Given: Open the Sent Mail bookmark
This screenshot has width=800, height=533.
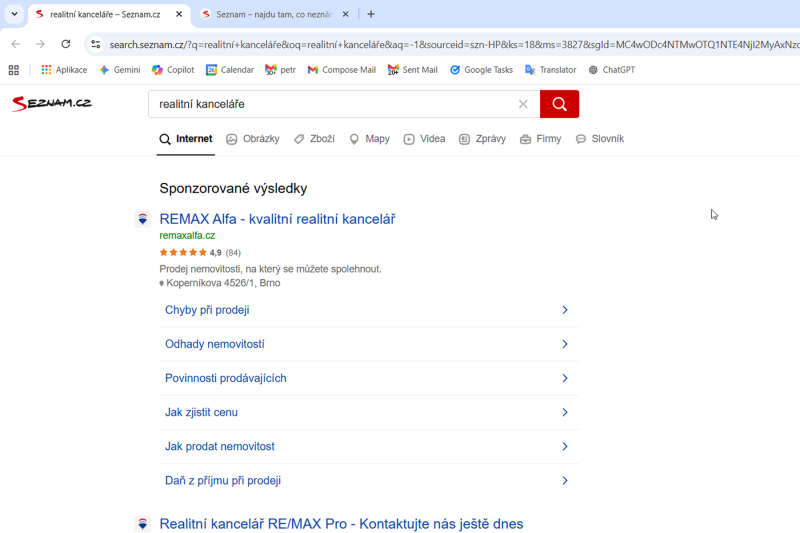Looking at the screenshot, I should [412, 70].
